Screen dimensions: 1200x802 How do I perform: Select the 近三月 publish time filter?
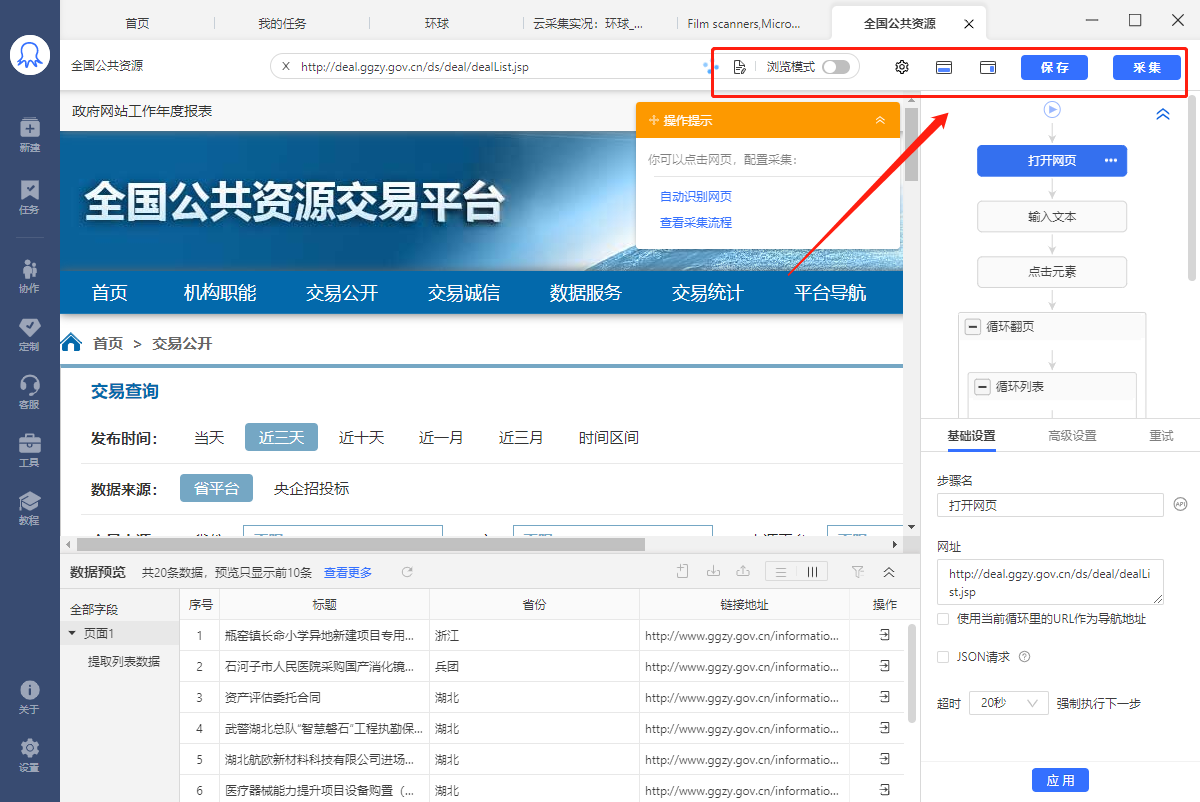click(521, 437)
